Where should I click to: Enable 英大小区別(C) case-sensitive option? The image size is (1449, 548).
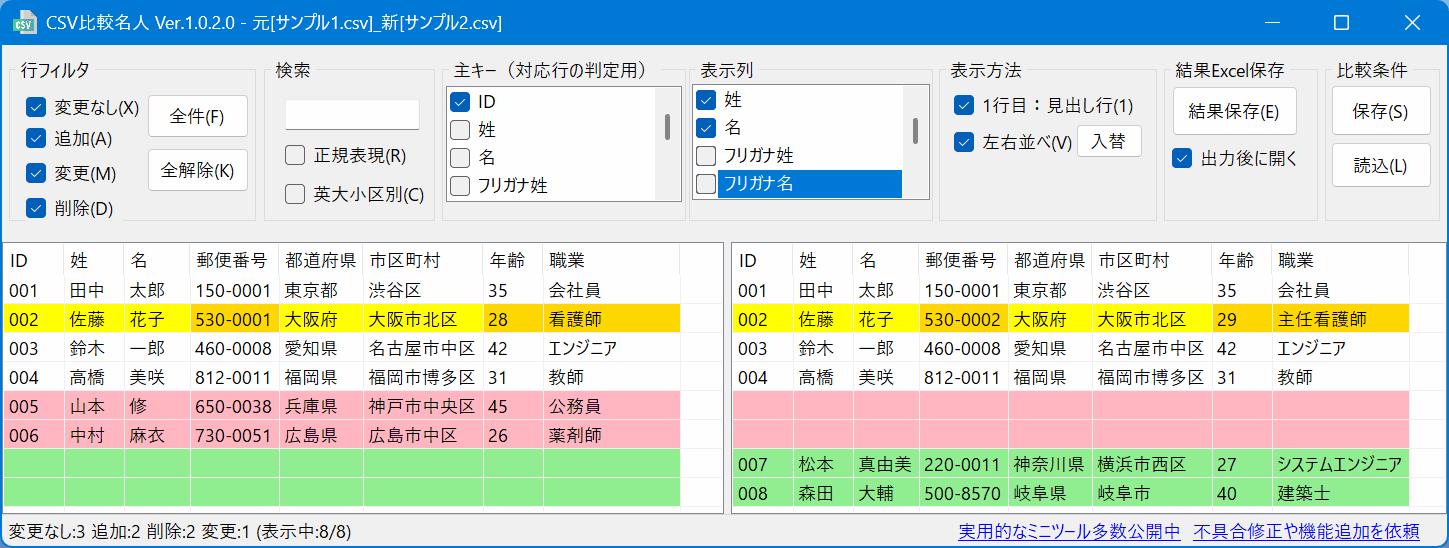(x=295, y=194)
